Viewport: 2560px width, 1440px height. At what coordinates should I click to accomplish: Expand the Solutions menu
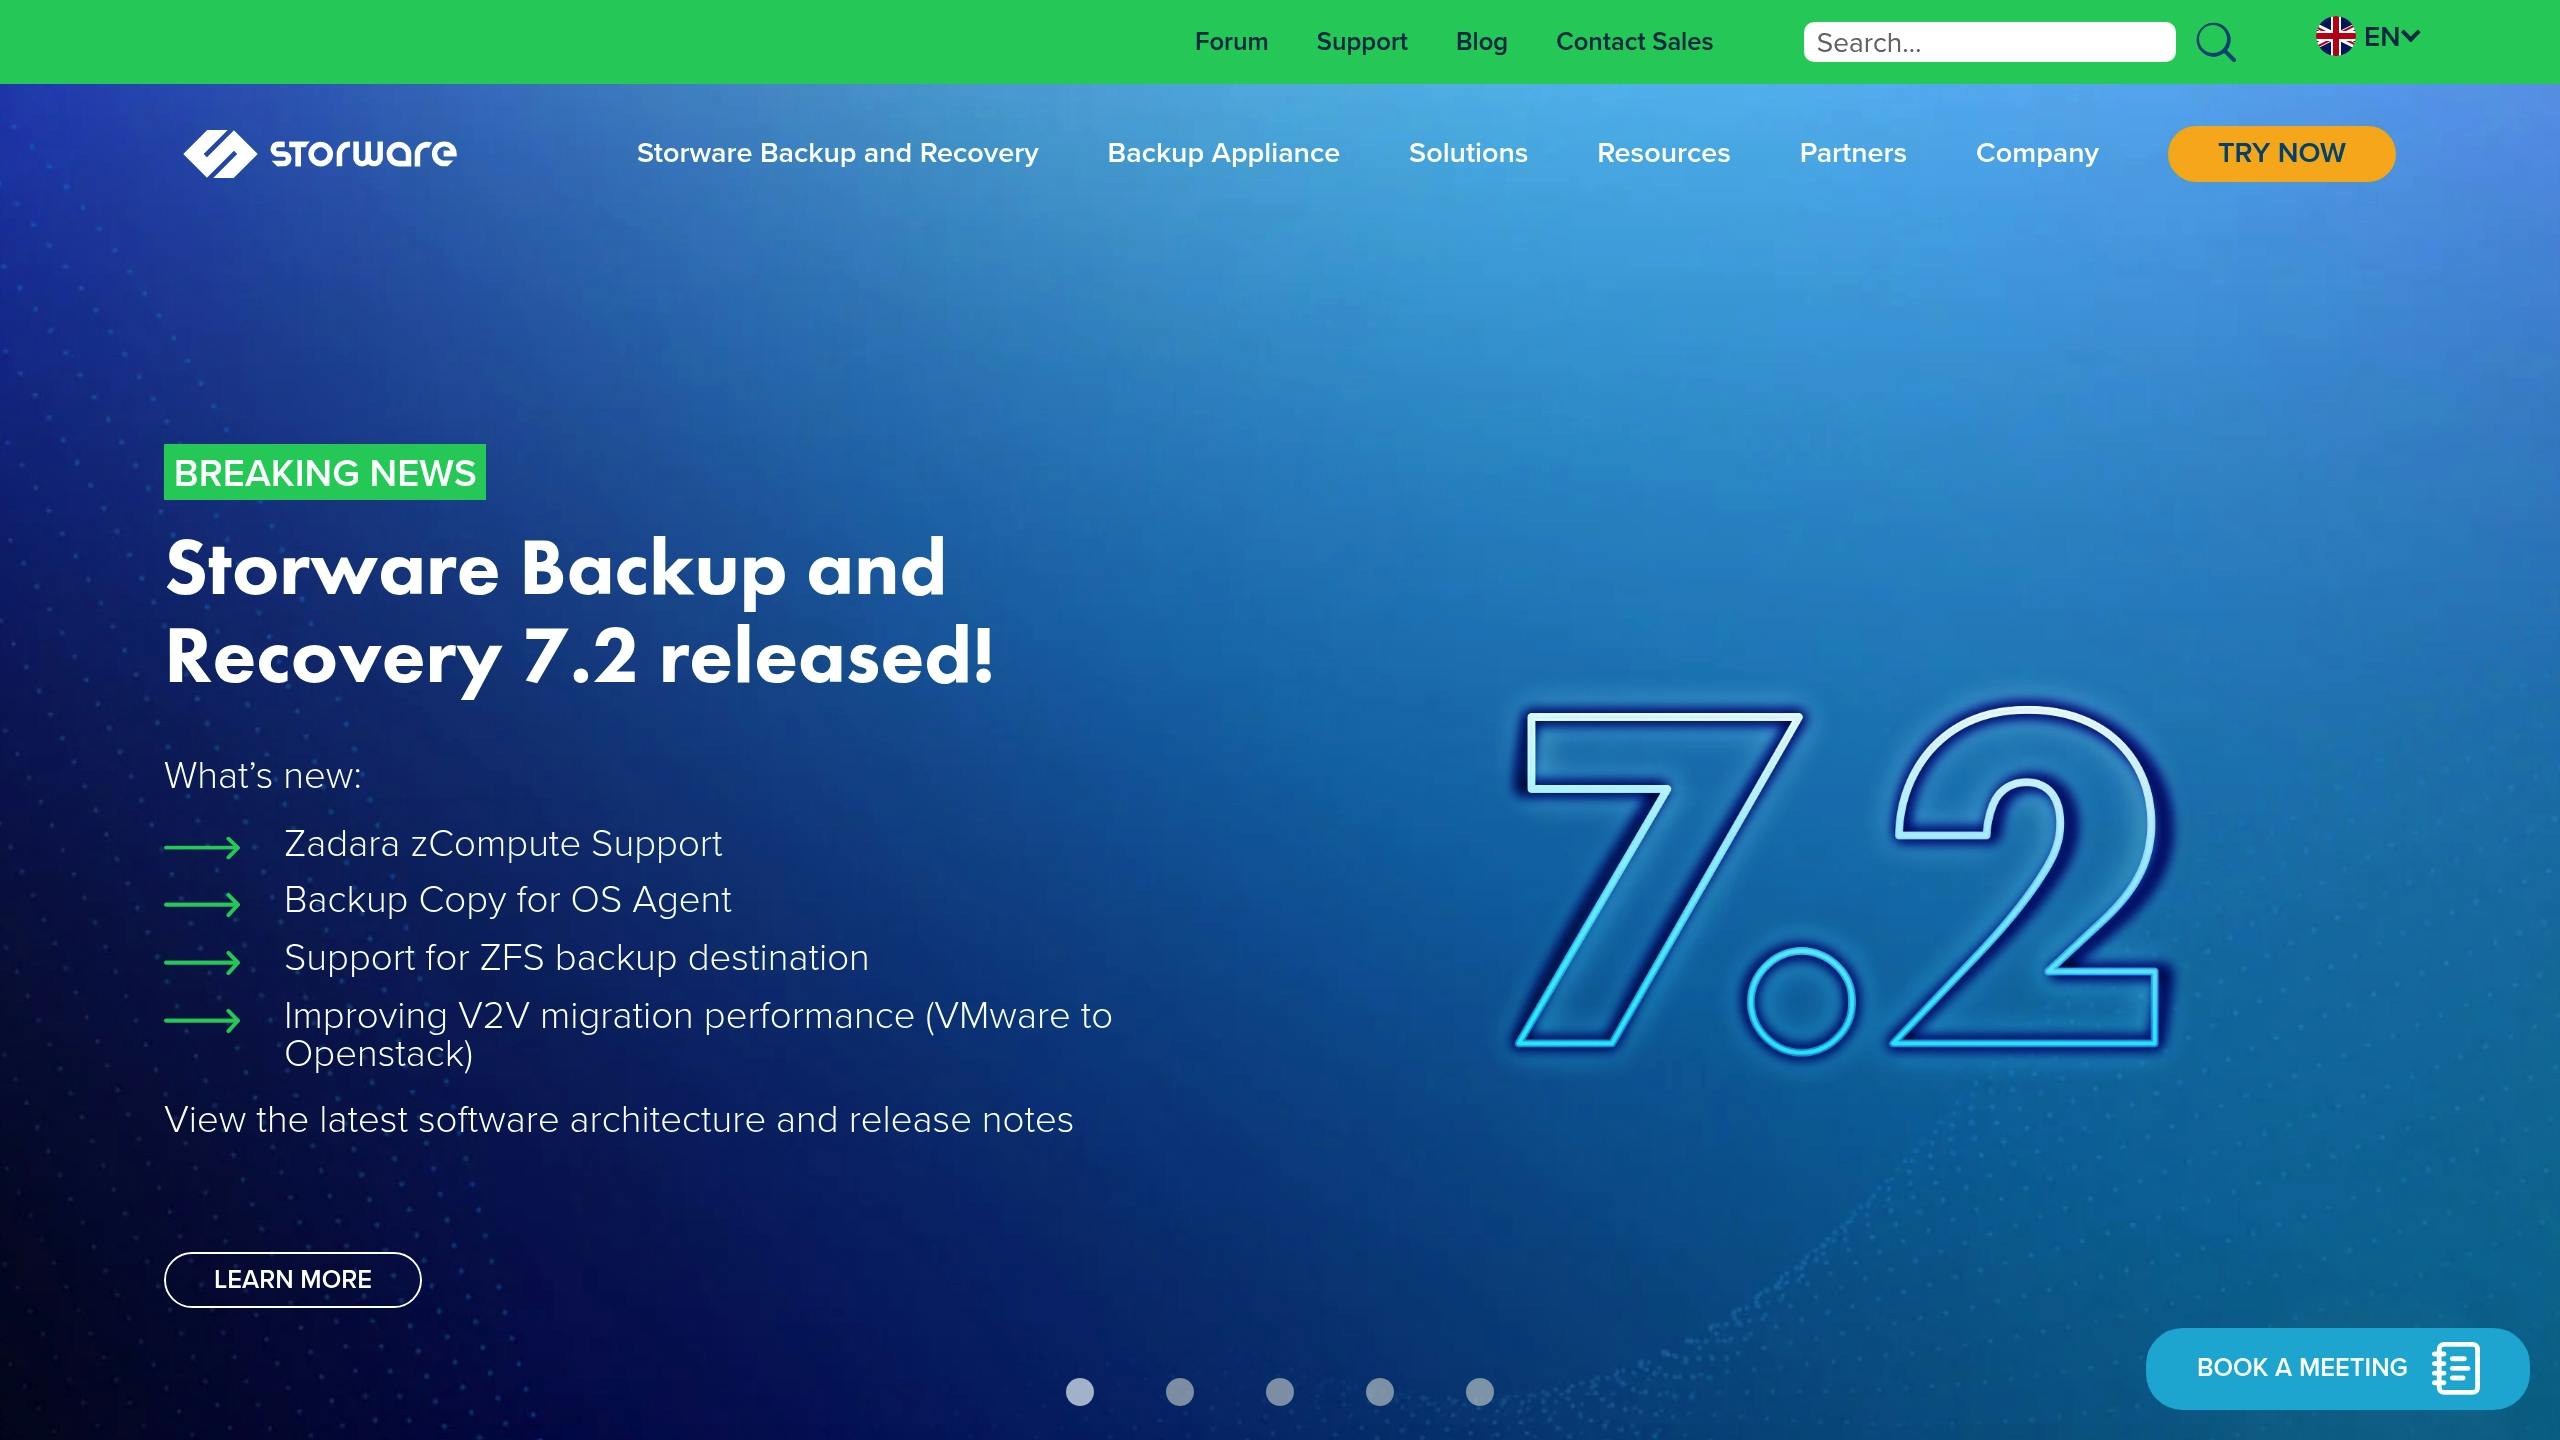point(1468,153)
